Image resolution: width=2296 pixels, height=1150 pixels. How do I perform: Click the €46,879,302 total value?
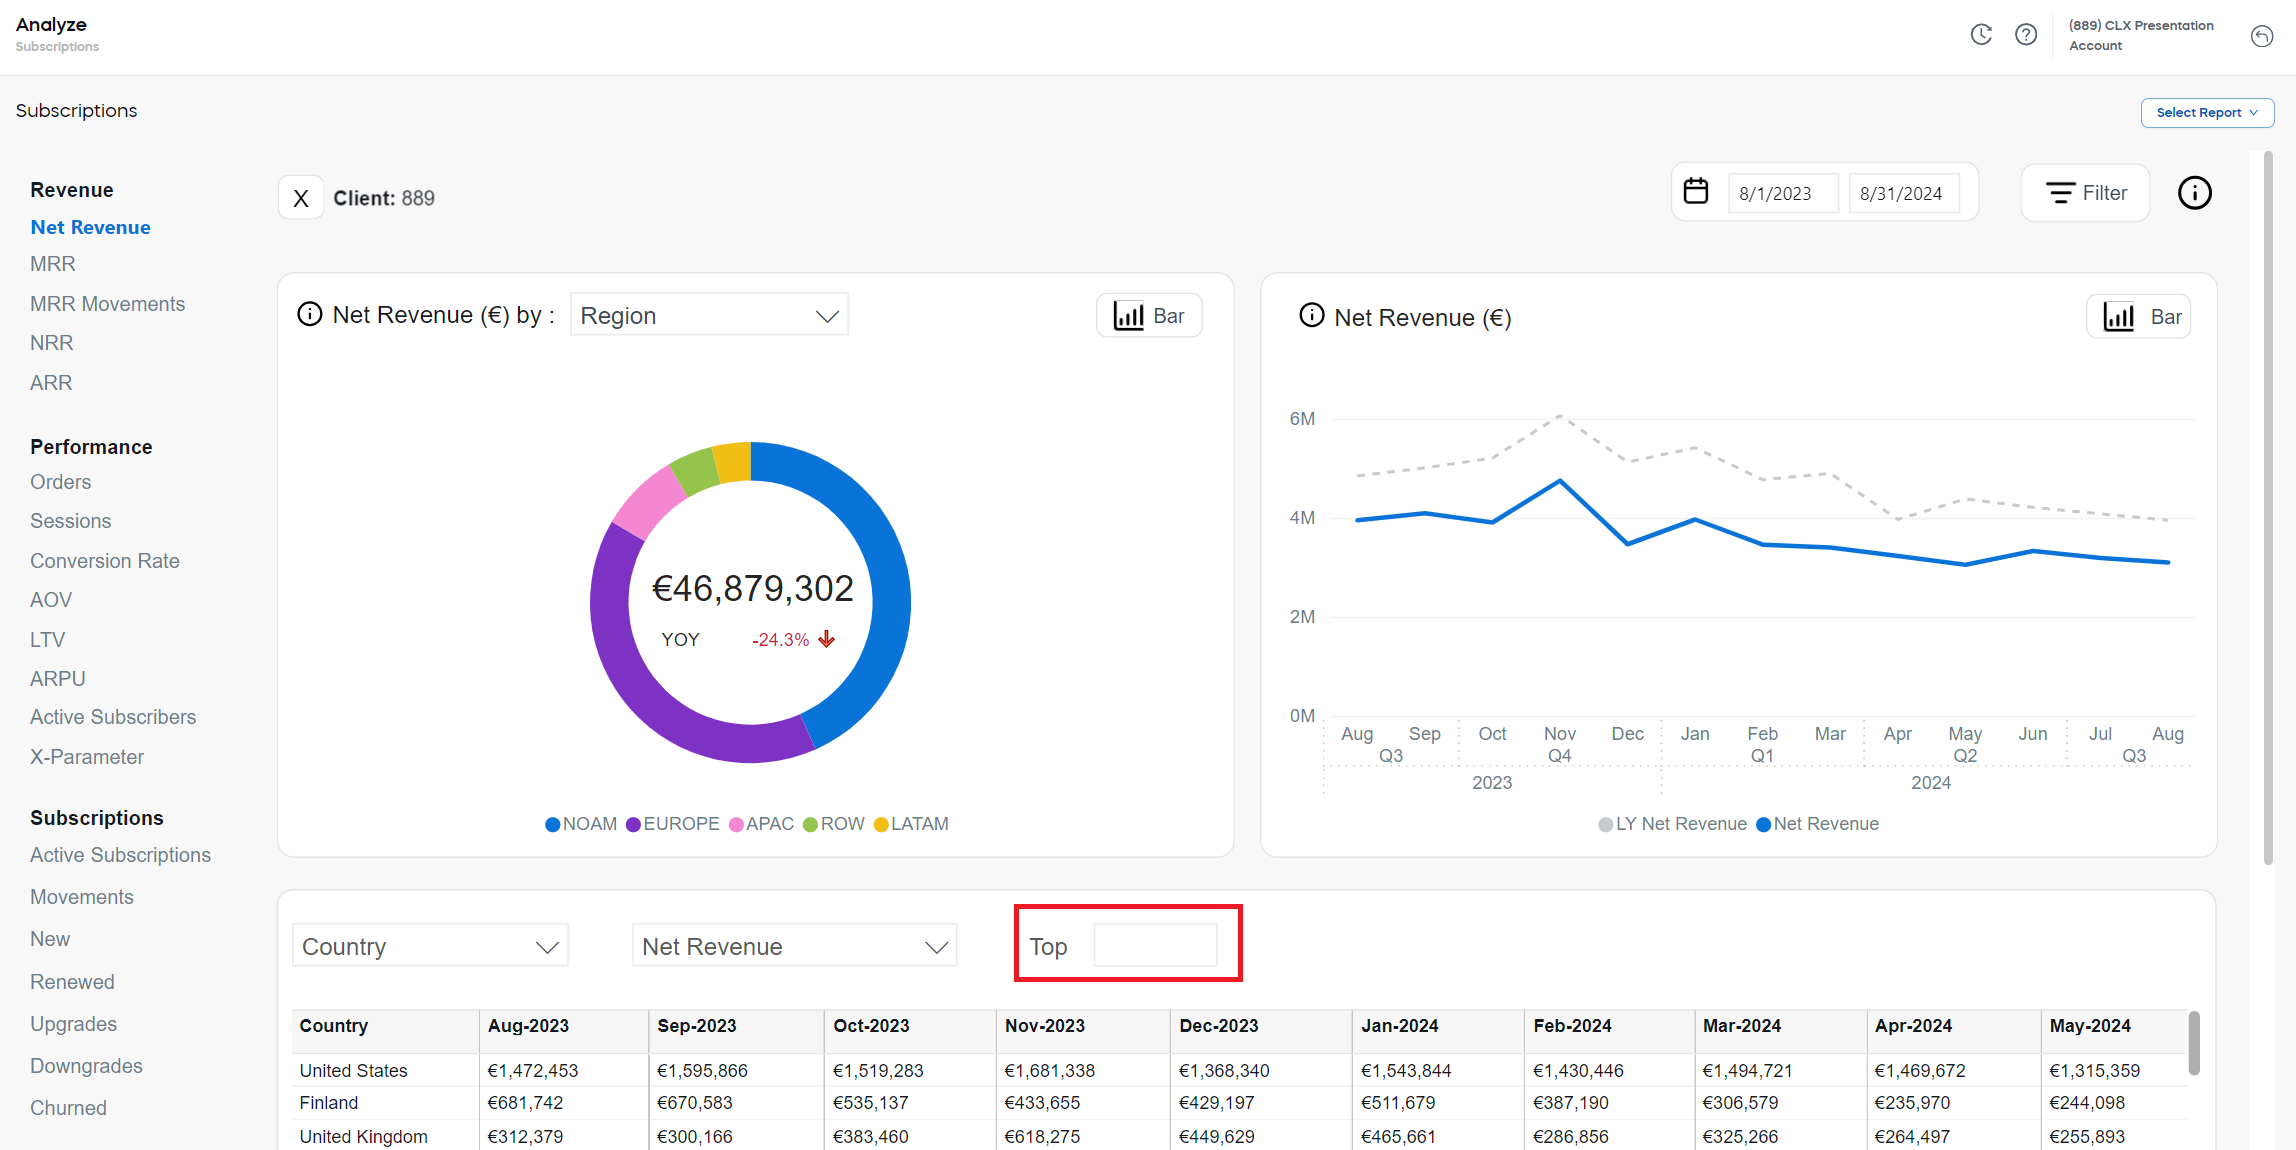coord(752,588)
